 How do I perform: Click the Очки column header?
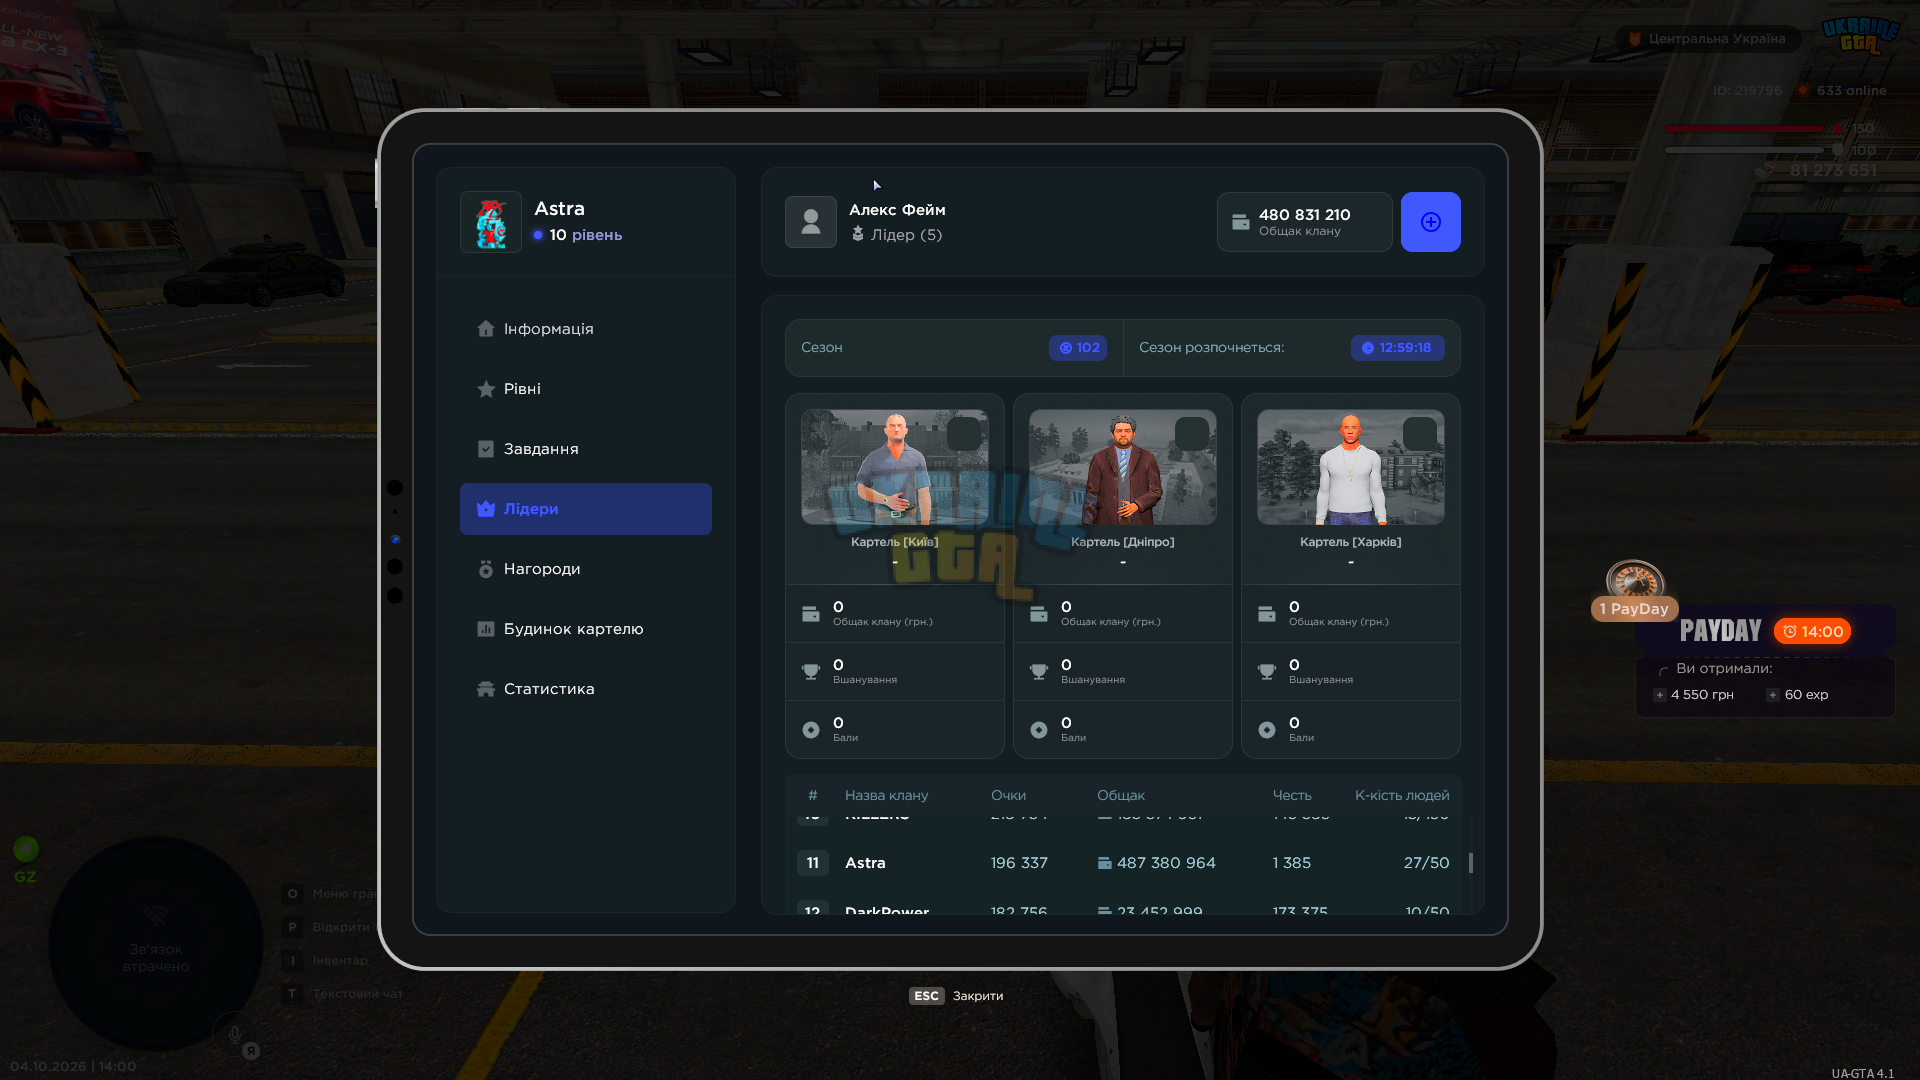[1008, 796]
